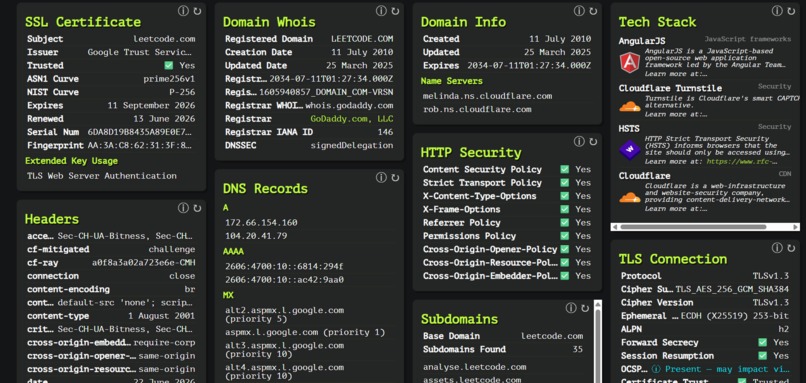Click Referrer Policy checkmark
This screenshot has width=806, height=383.
[564, 223]
